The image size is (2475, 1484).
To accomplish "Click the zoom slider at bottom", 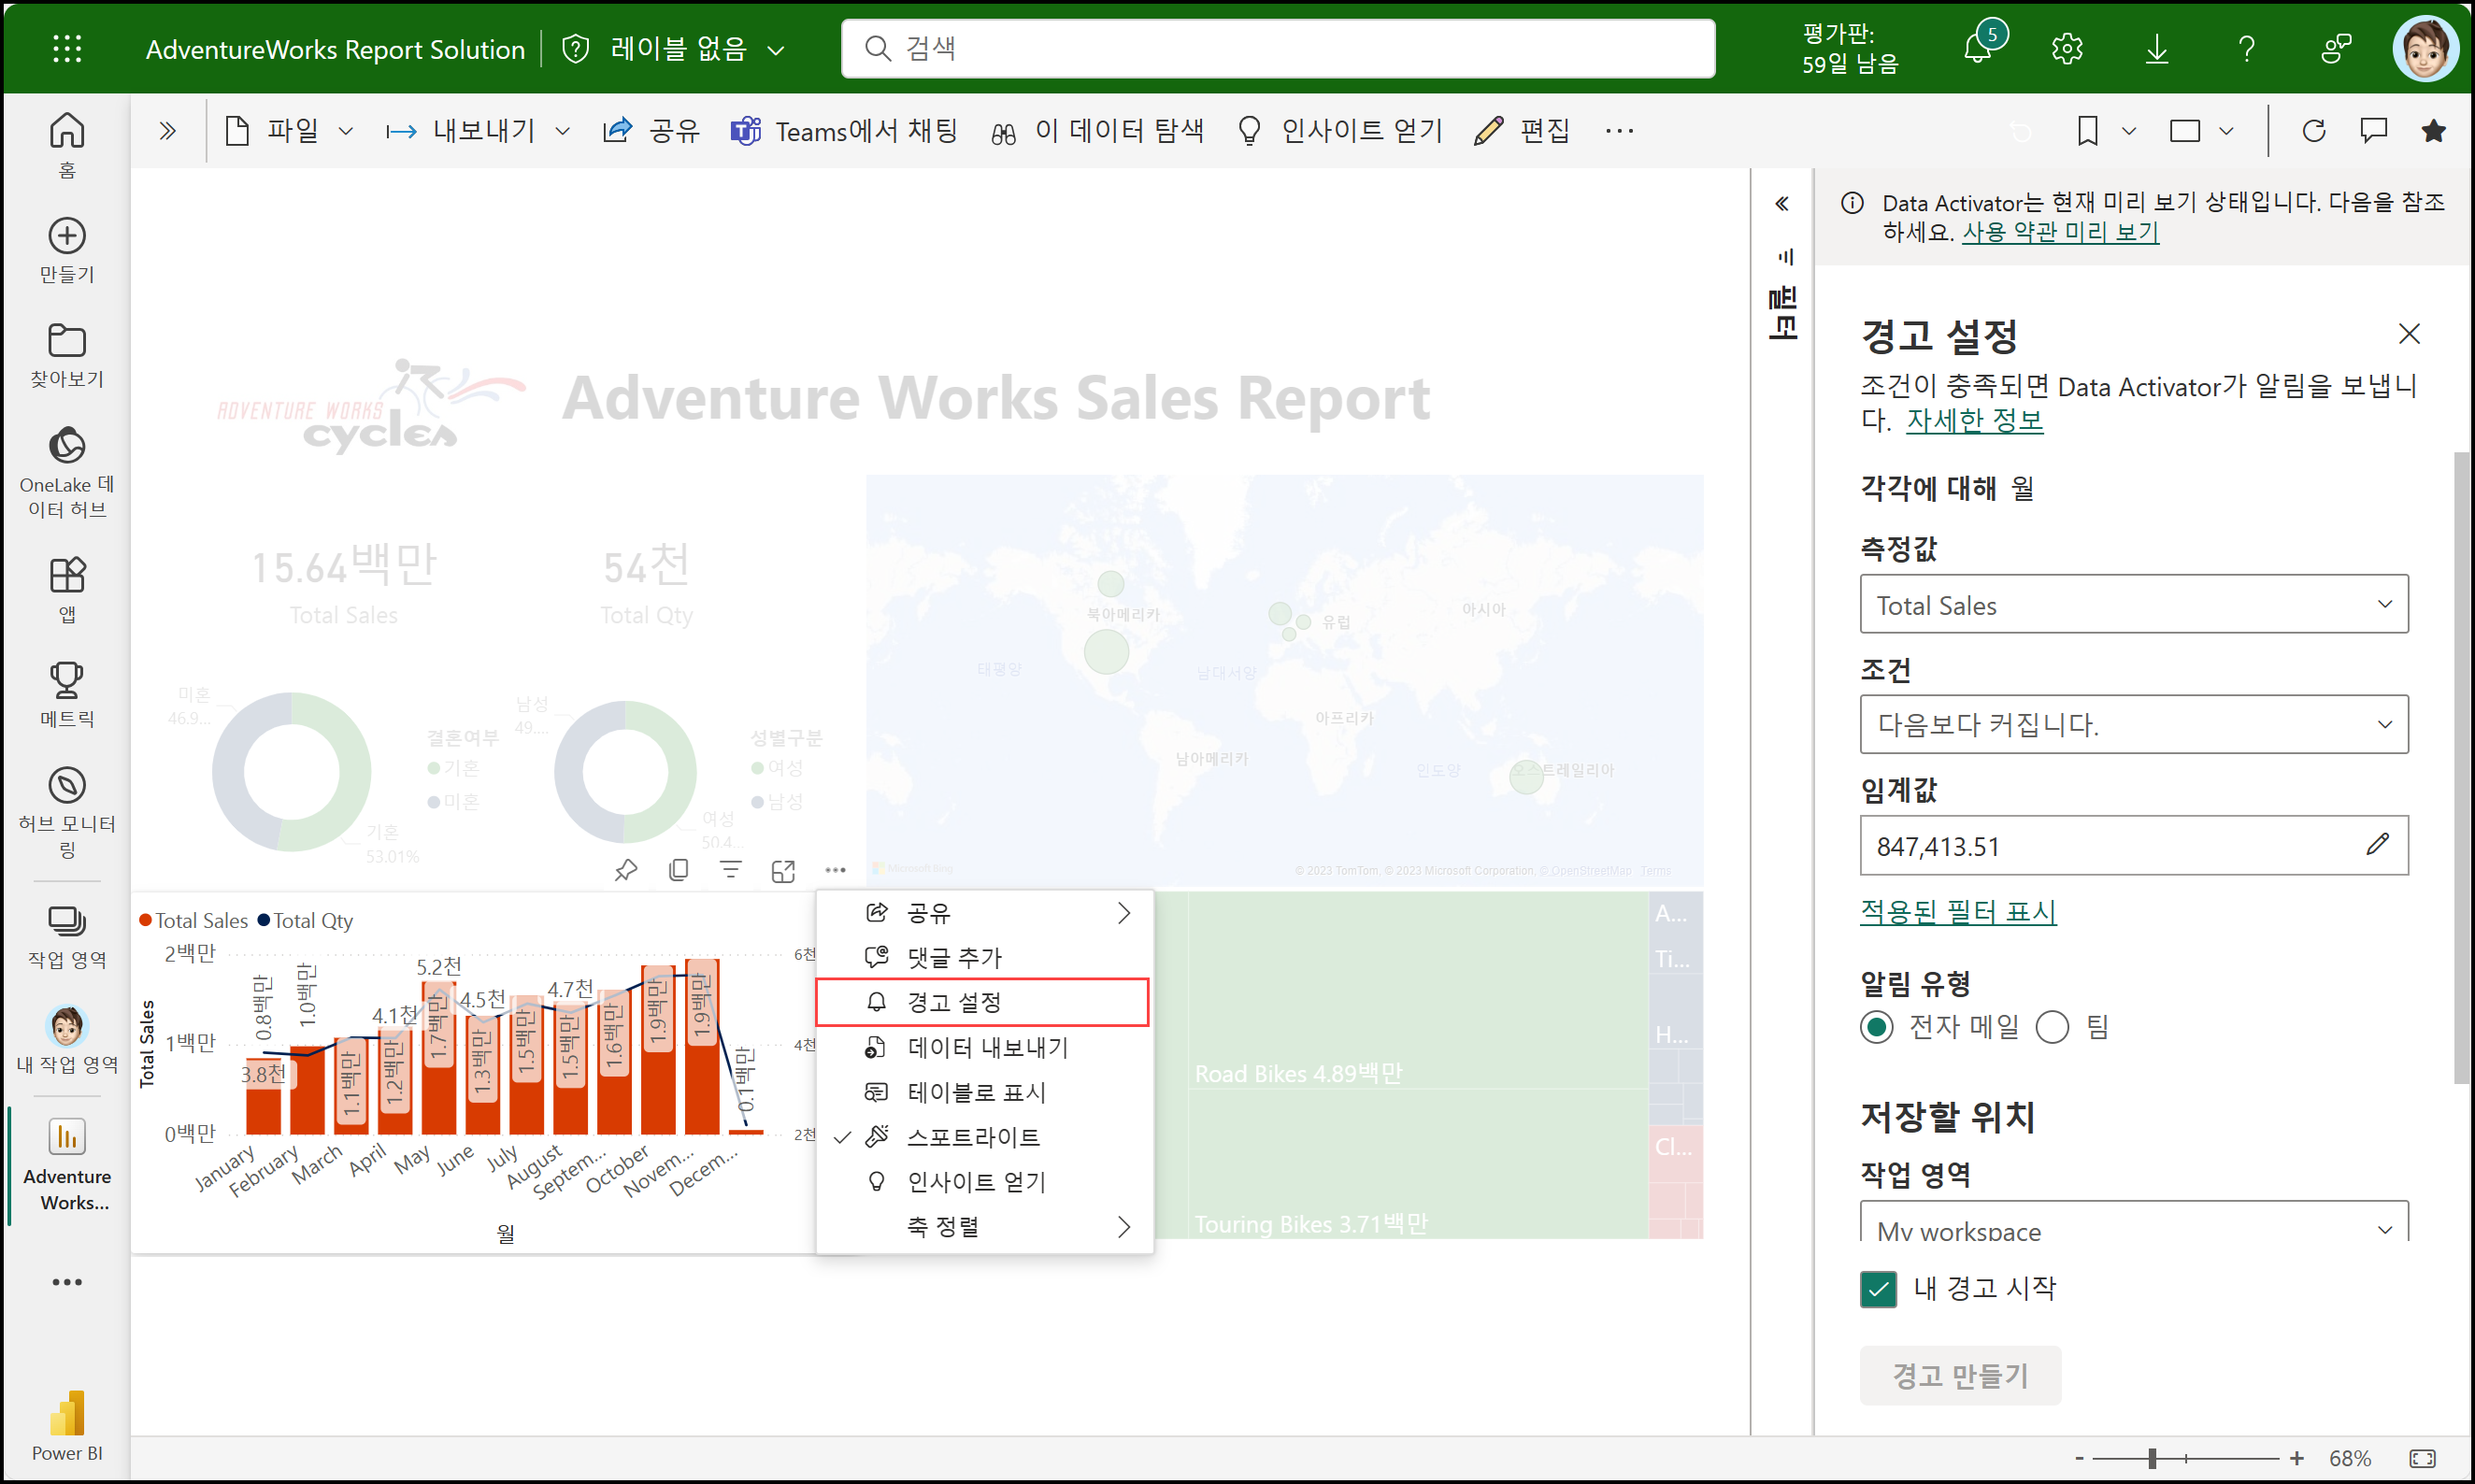I will (x=2152, y=1458).
